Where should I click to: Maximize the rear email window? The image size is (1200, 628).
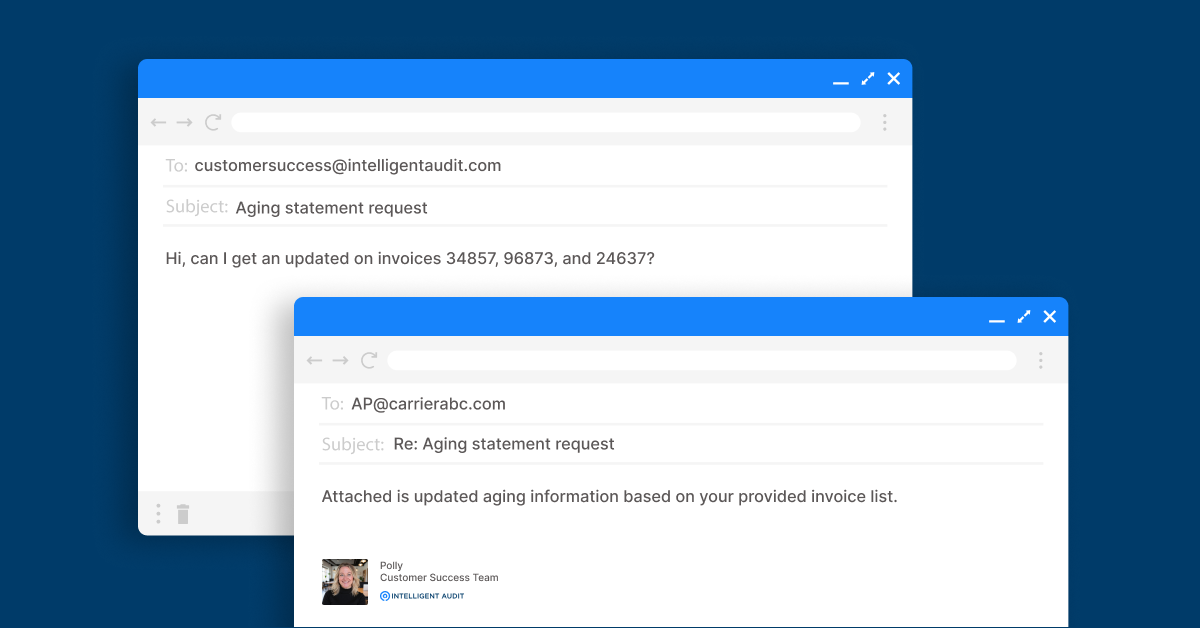coord(868,78)
